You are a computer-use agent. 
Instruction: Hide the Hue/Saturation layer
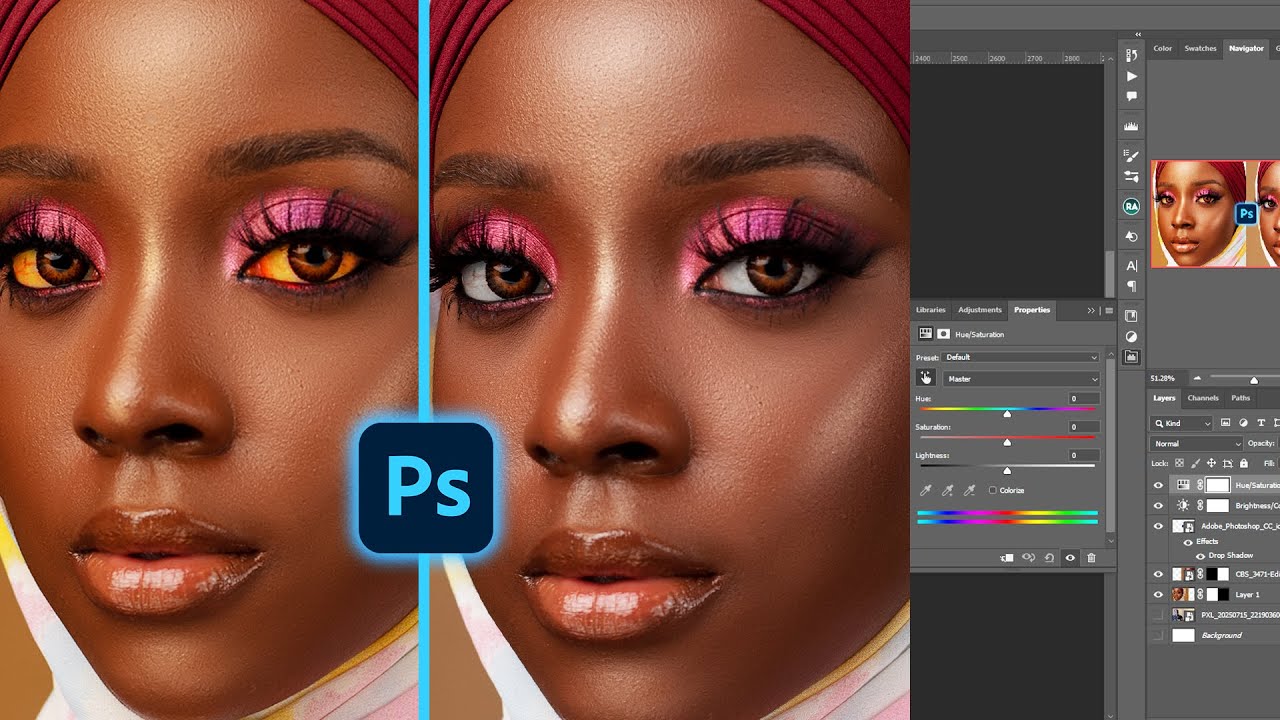click(1158, 485)
